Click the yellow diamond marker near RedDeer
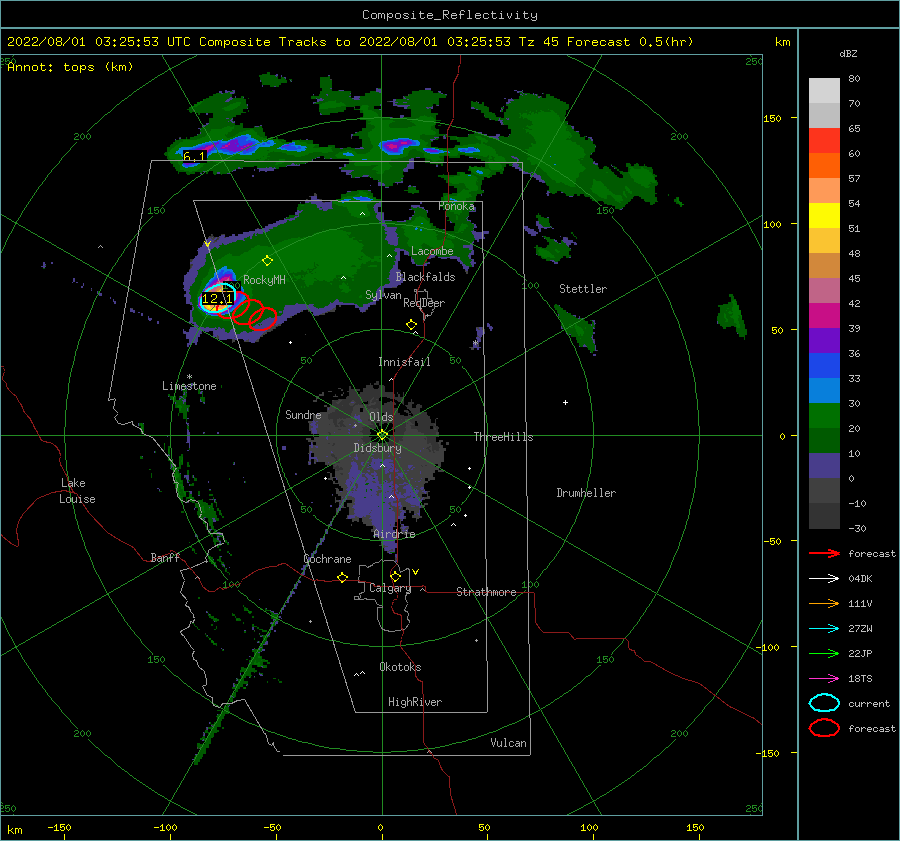900x841 pixels. 411,325
